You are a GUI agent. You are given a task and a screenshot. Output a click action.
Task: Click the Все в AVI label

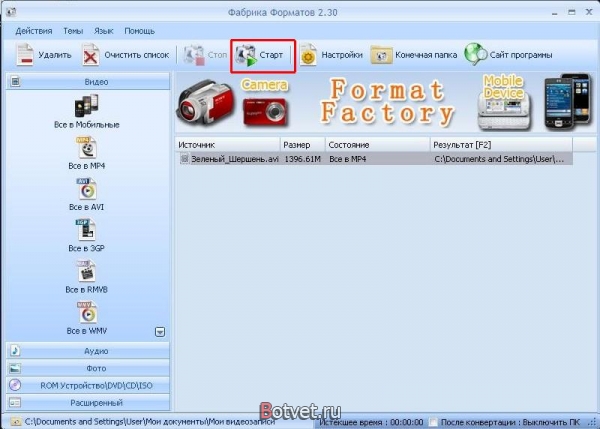point(86,207)
